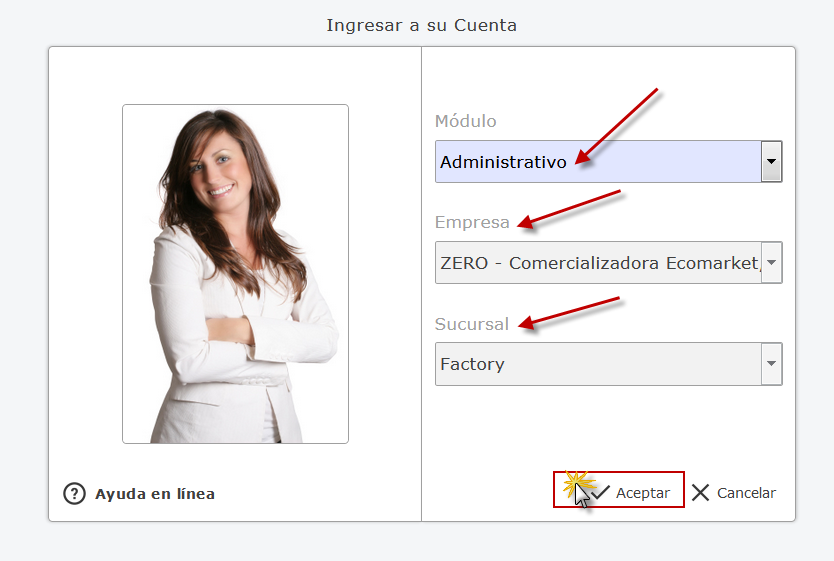Click the ZERO - Comercializadora Ecomarket field

pos(608,262)
